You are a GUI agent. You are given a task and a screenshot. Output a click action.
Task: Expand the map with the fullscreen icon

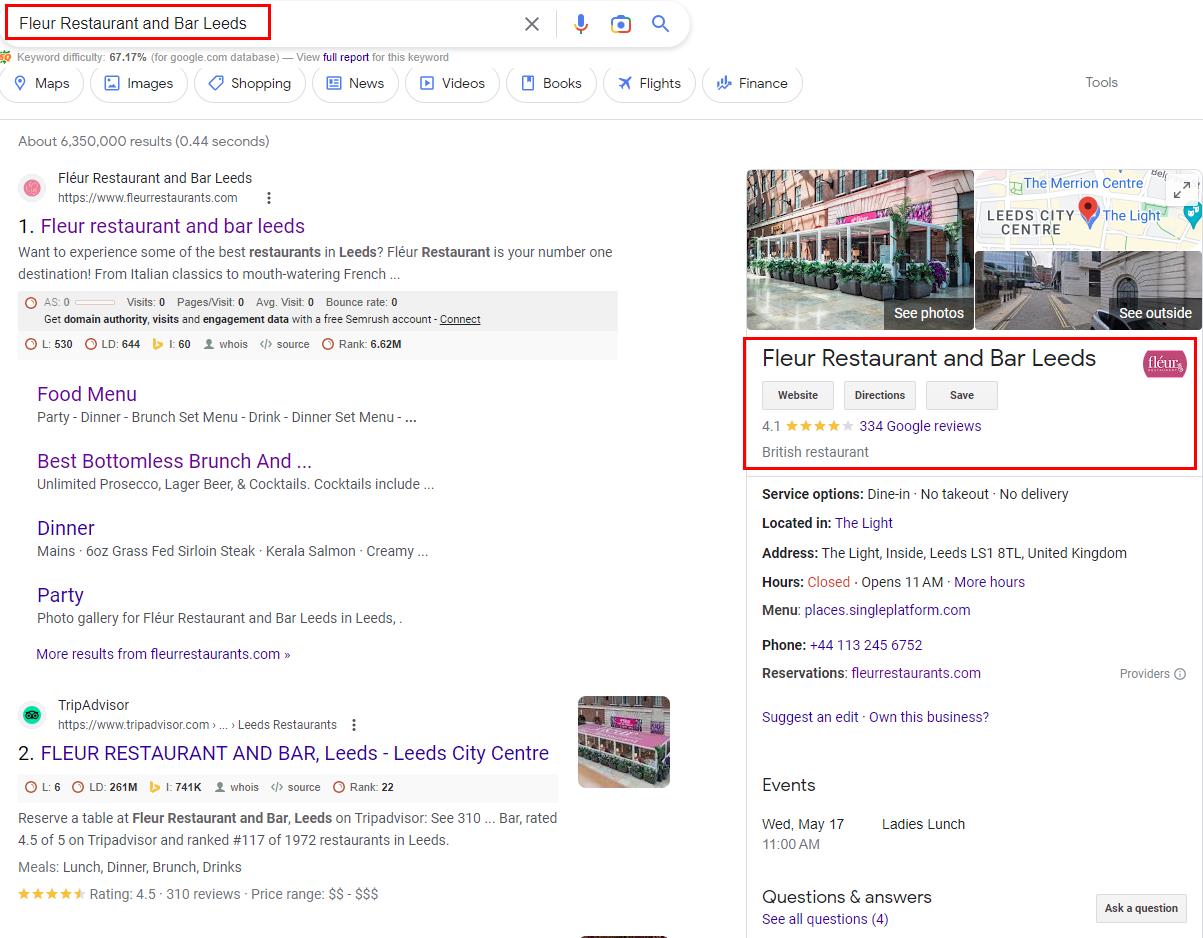1182,188
